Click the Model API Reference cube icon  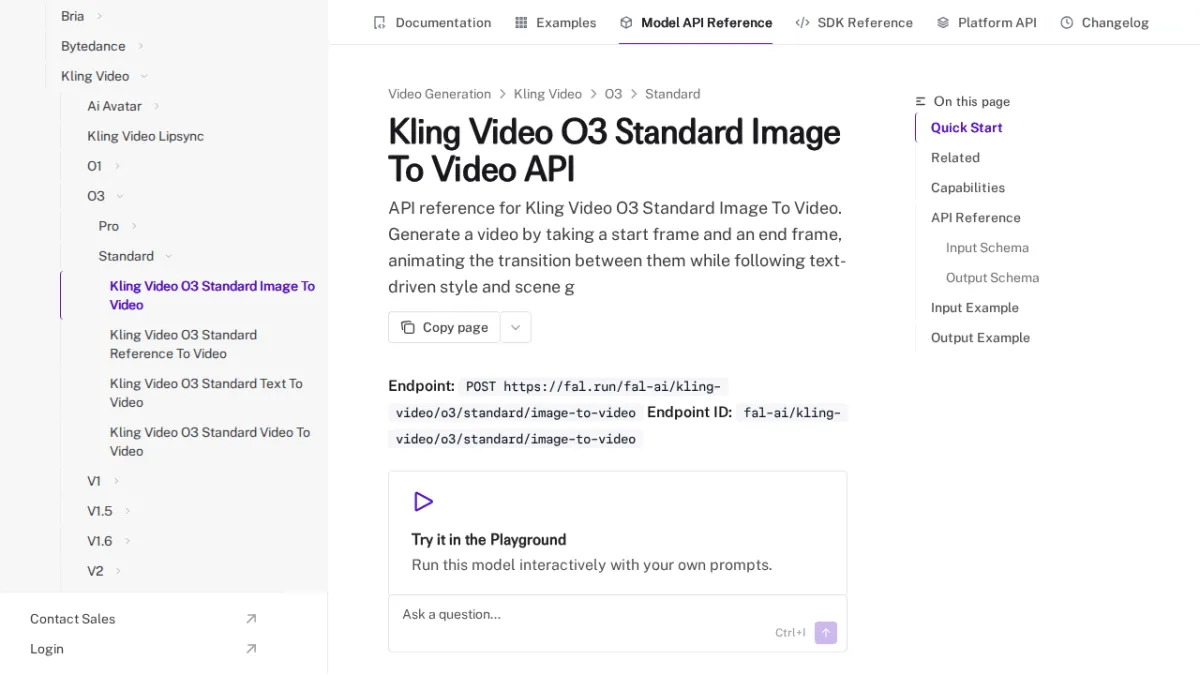coord(626,22)
